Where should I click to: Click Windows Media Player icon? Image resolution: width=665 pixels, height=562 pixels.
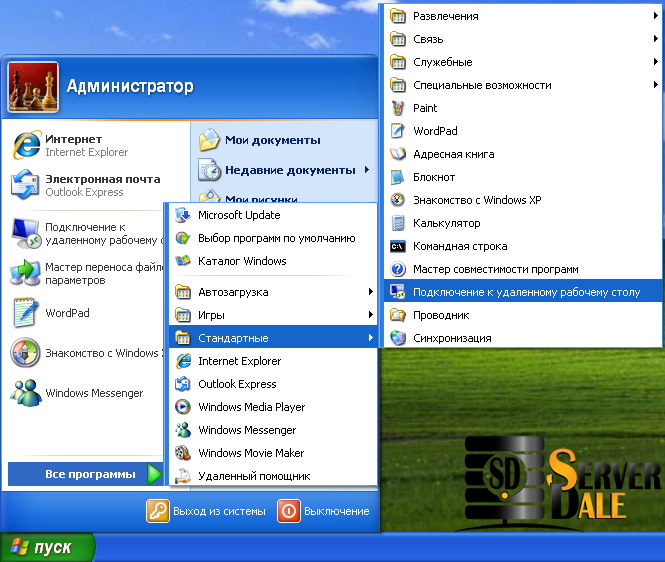(x=183, y=407)
